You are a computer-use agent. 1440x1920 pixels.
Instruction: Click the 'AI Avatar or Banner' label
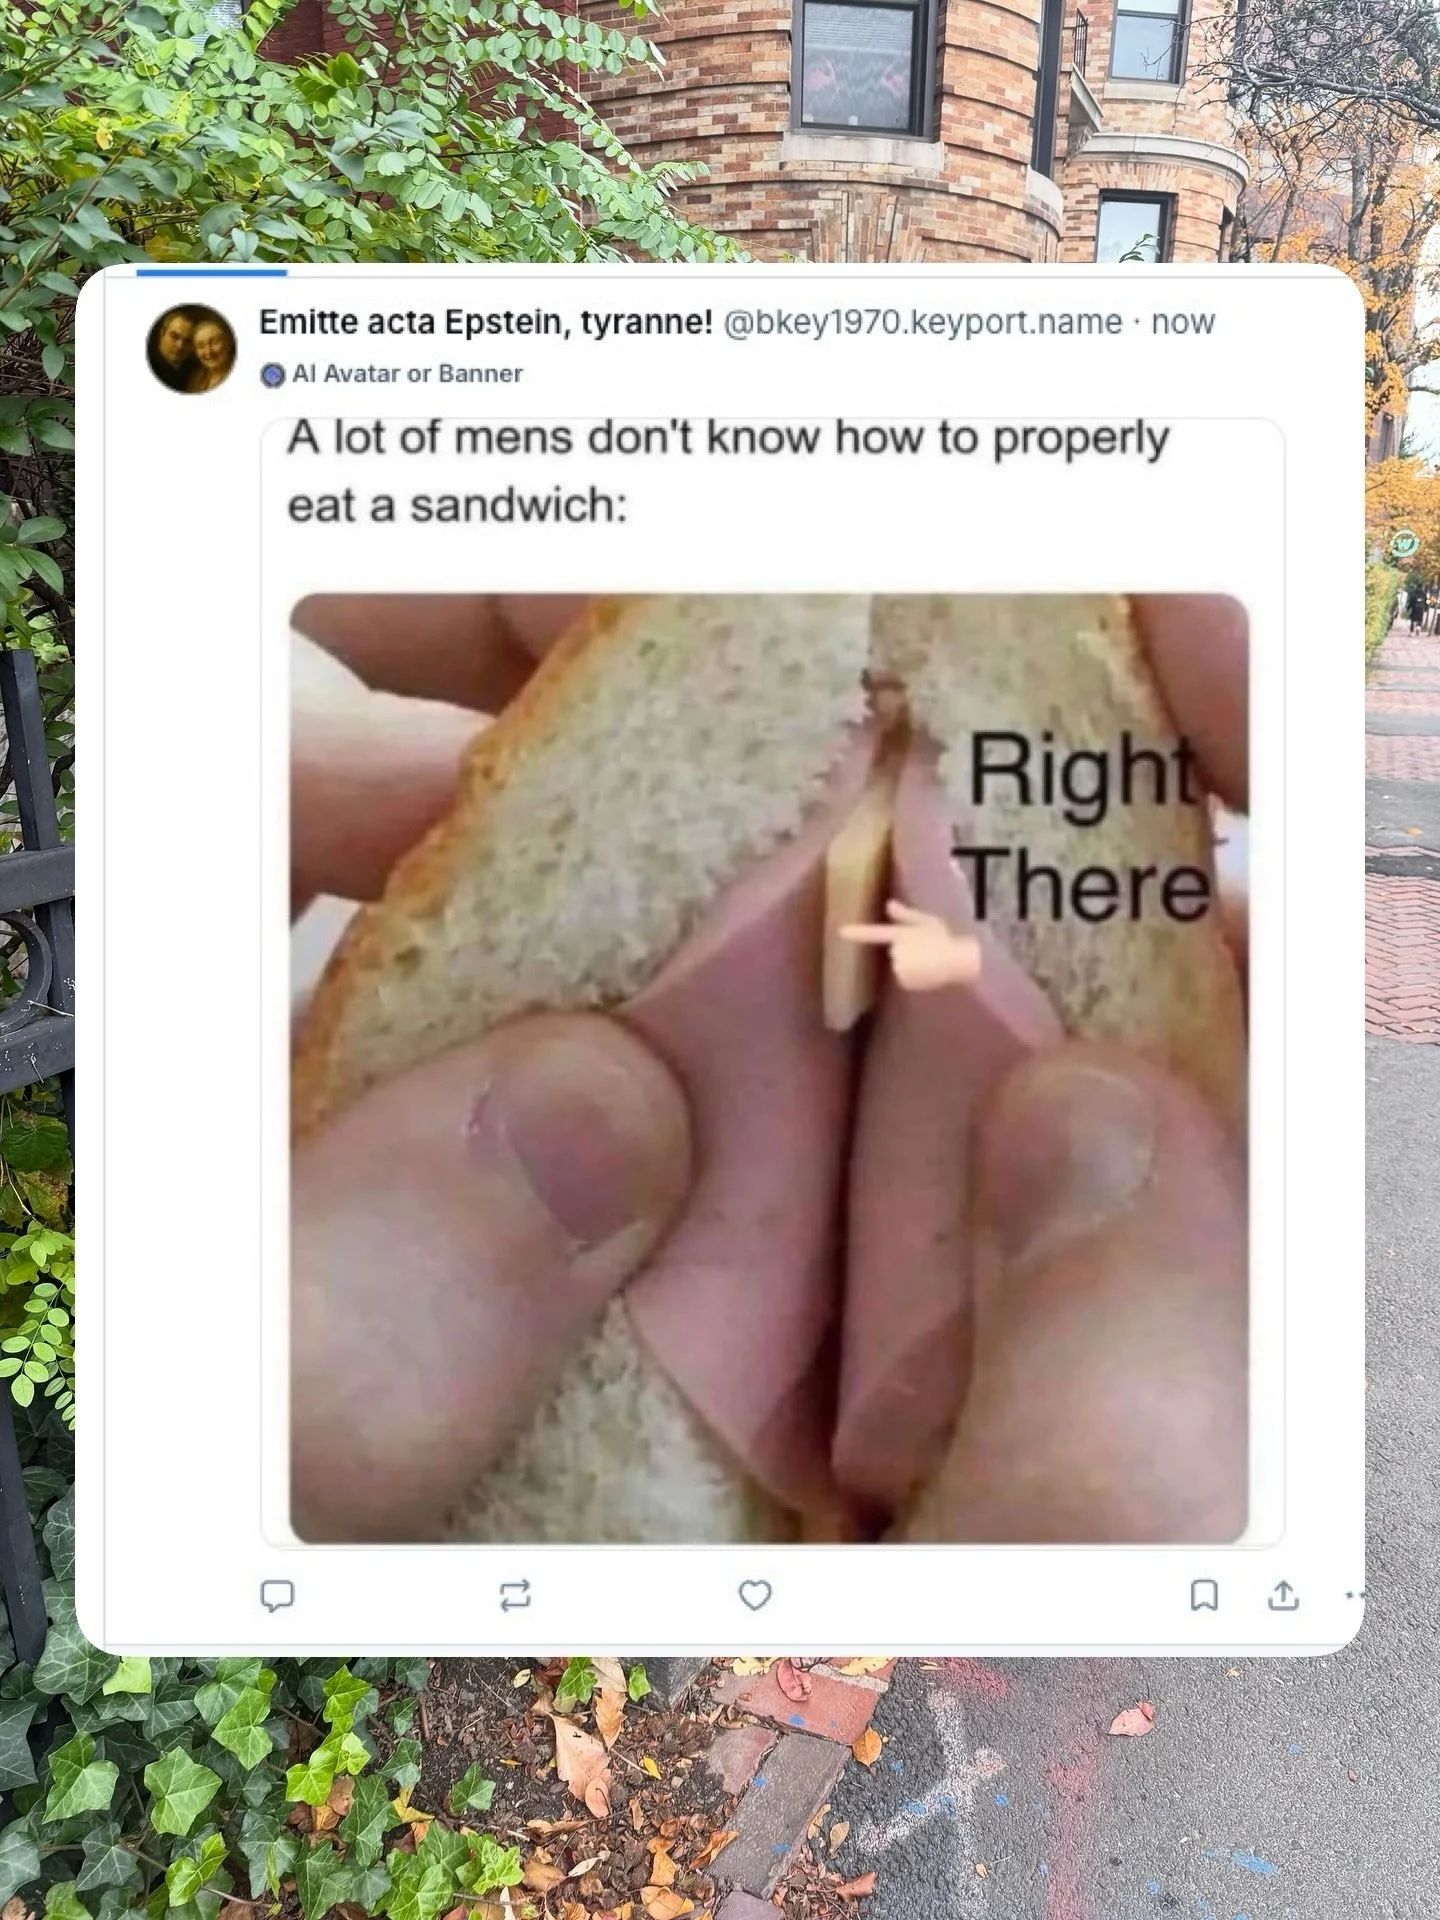[407, 374]
